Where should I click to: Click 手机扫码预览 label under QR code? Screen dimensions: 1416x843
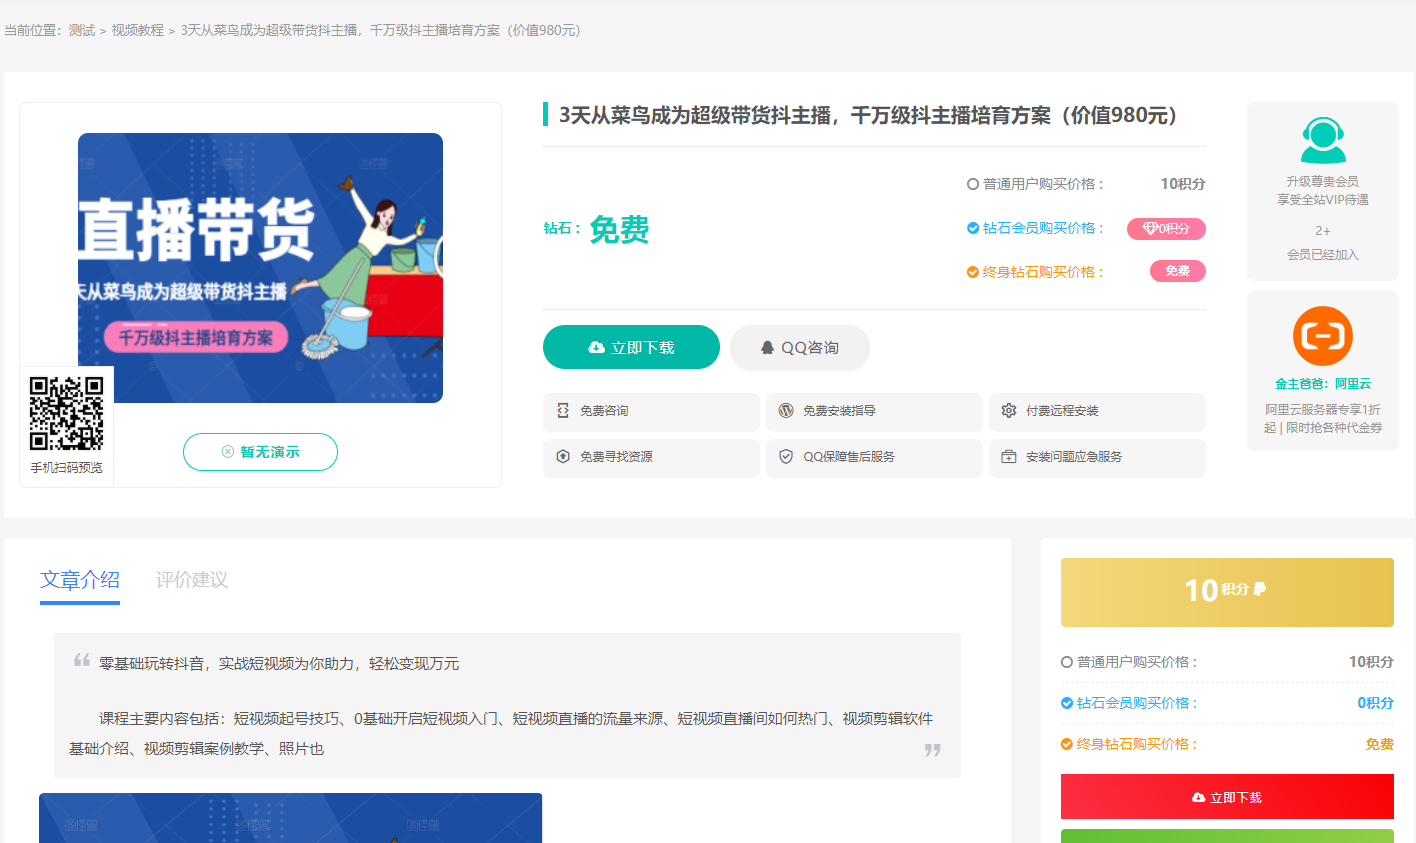tap(66, 468)
